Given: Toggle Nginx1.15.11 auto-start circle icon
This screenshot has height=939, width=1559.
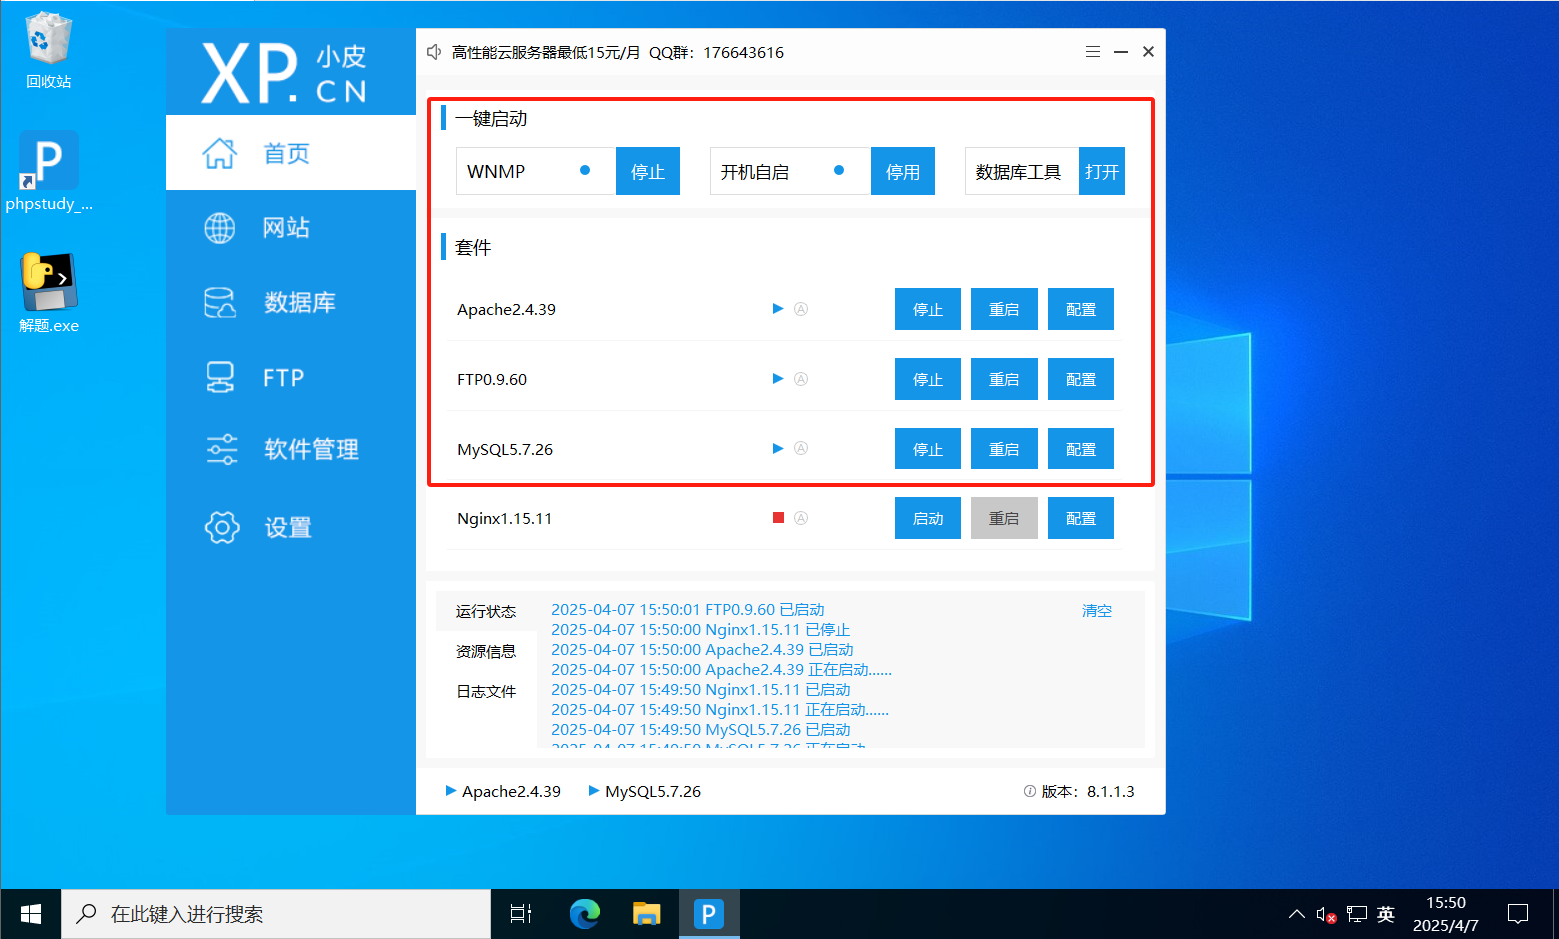Looking at the screenshot, I should tap(801, 518).
